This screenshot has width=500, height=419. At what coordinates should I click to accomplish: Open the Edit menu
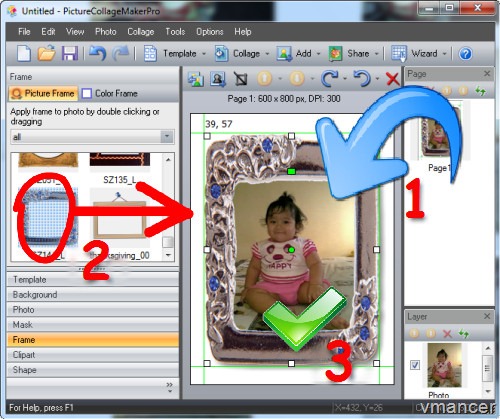(x=48, y=32)
